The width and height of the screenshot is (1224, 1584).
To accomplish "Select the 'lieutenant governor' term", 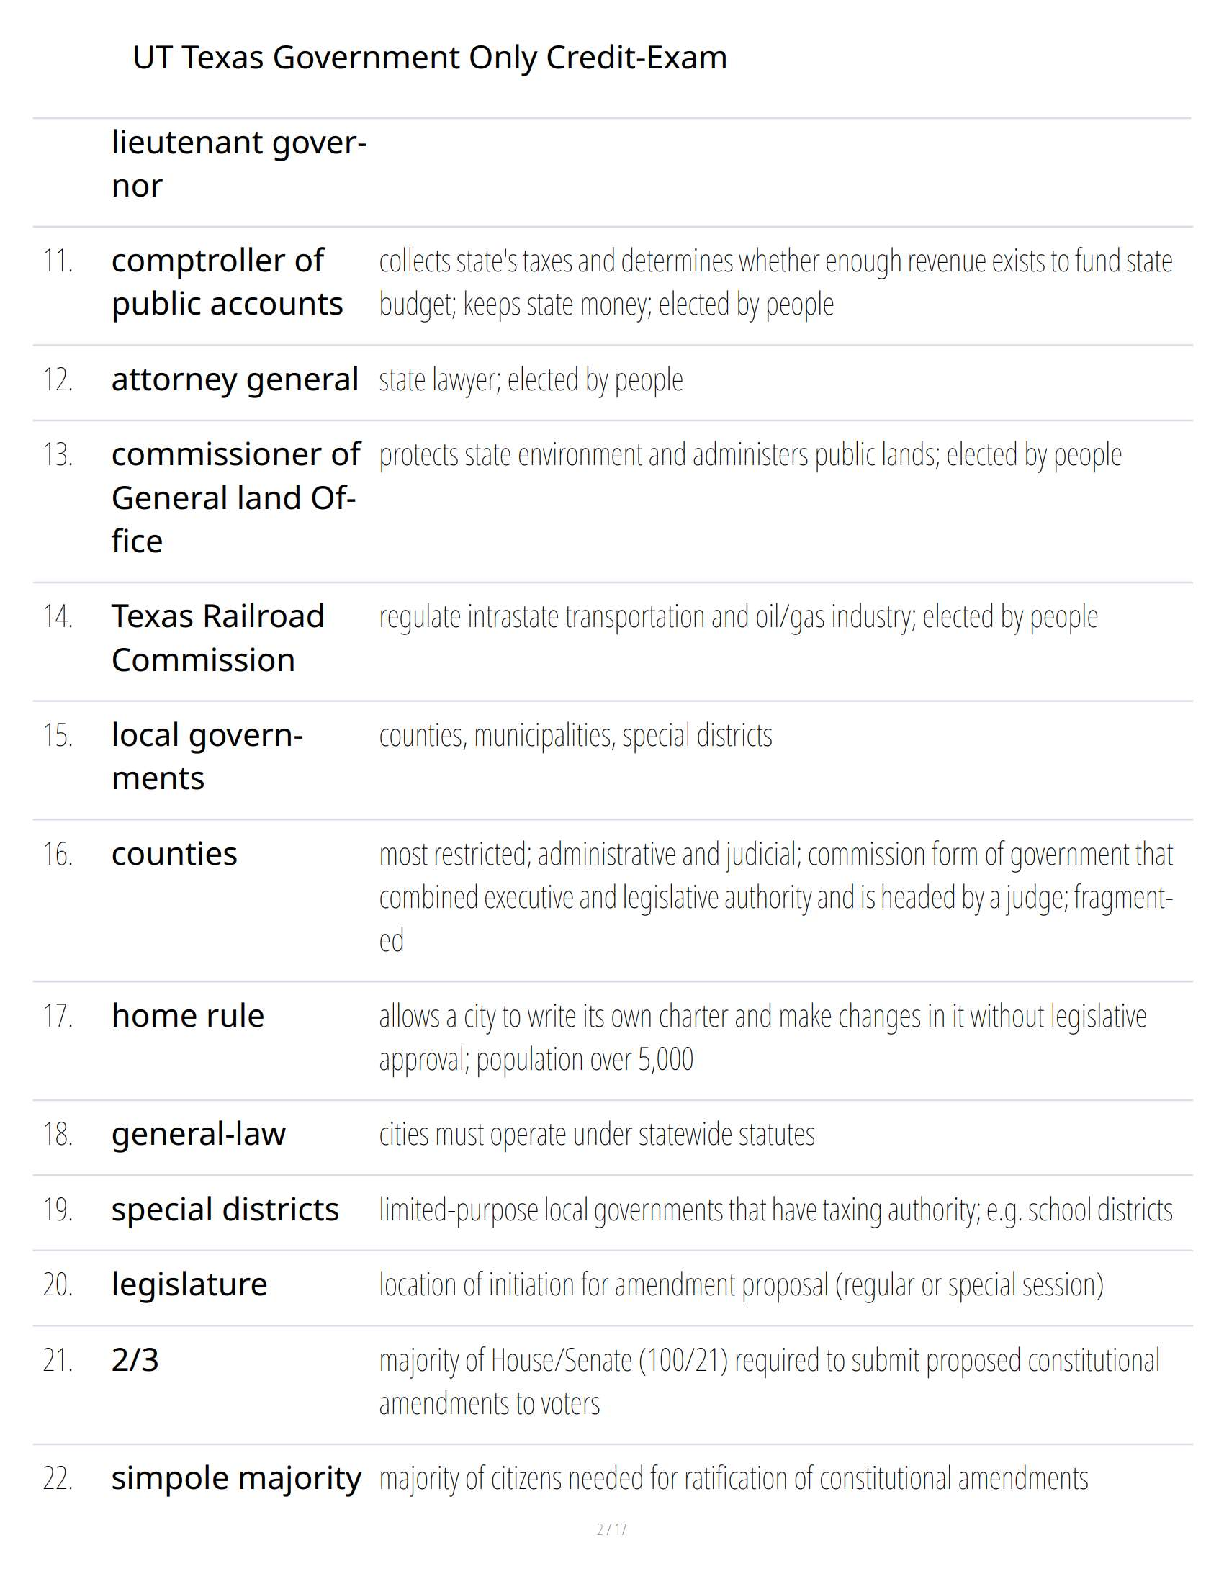I will click(x=239, y=164).
